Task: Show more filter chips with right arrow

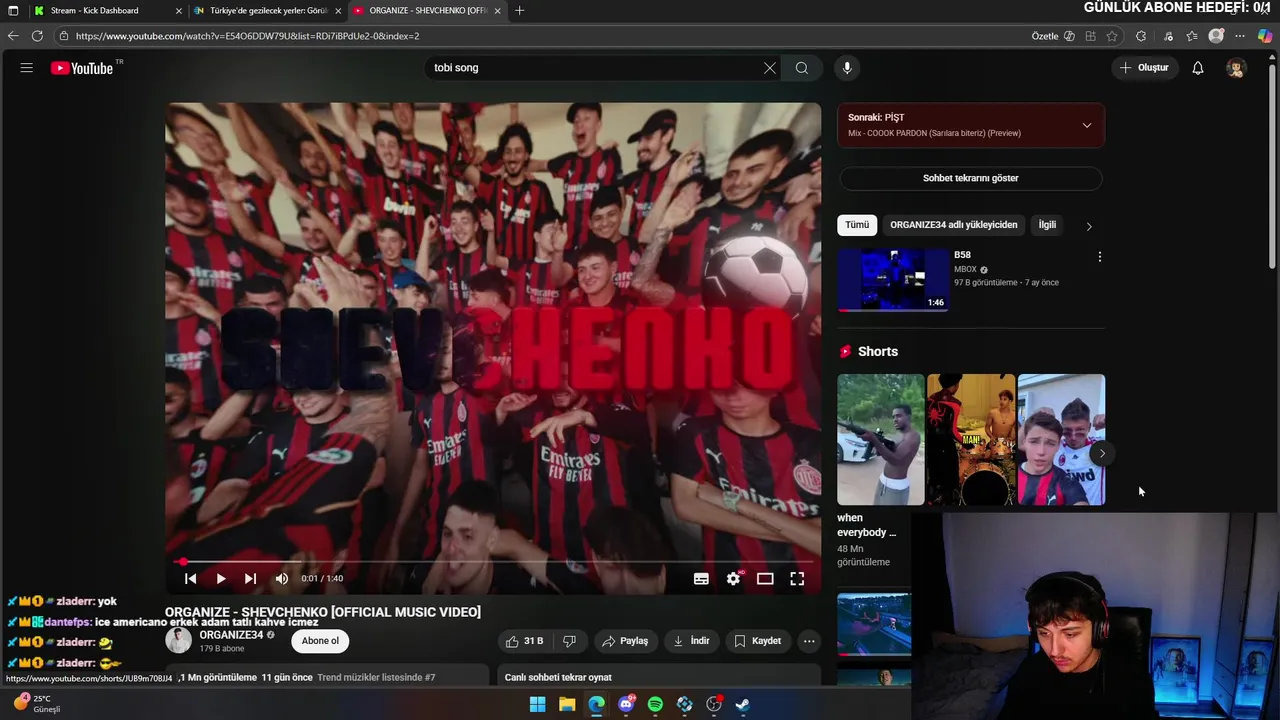Action: pyautogui.click(x=1089, y=226)
